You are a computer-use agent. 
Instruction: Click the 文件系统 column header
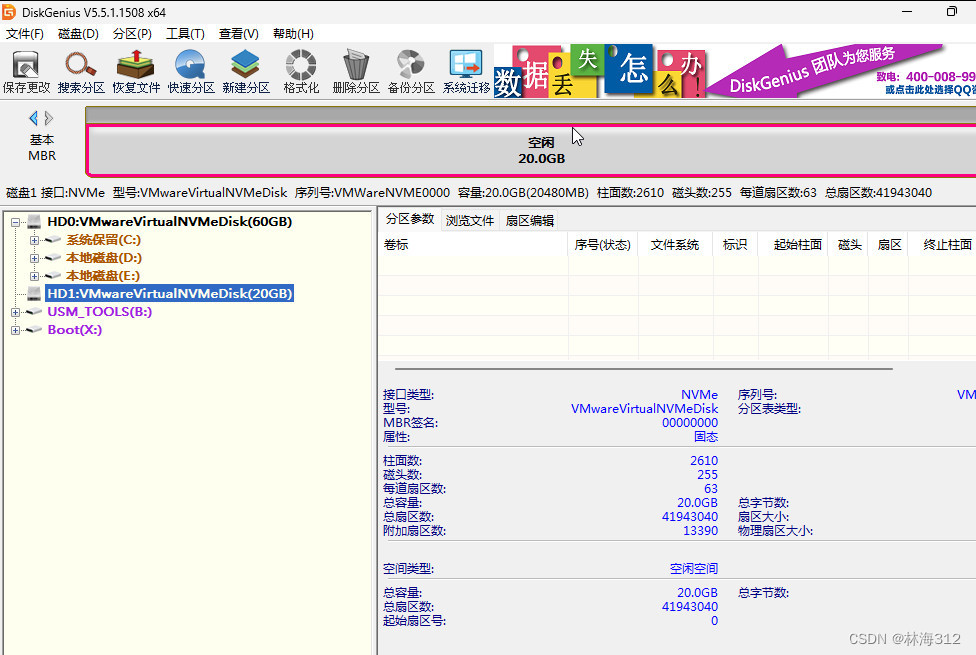coord(675,245)
